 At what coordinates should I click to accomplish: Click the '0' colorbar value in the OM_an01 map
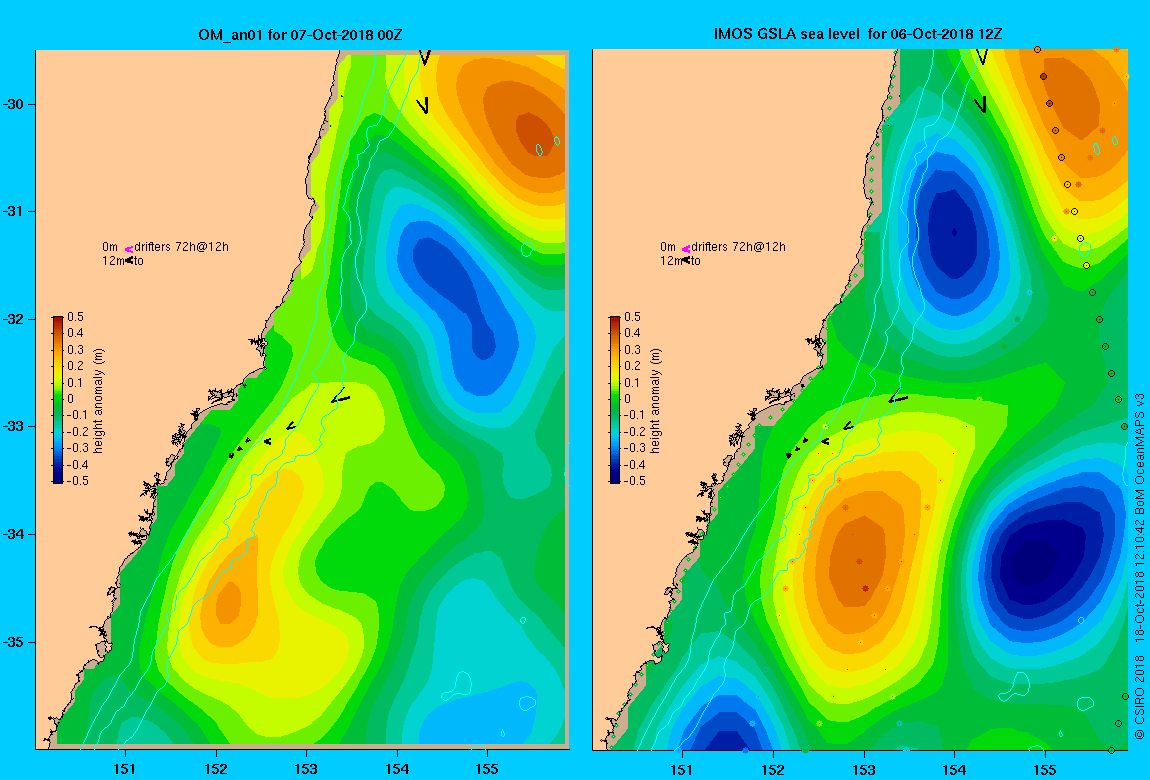pyautogui.click(x=71, y=399)
